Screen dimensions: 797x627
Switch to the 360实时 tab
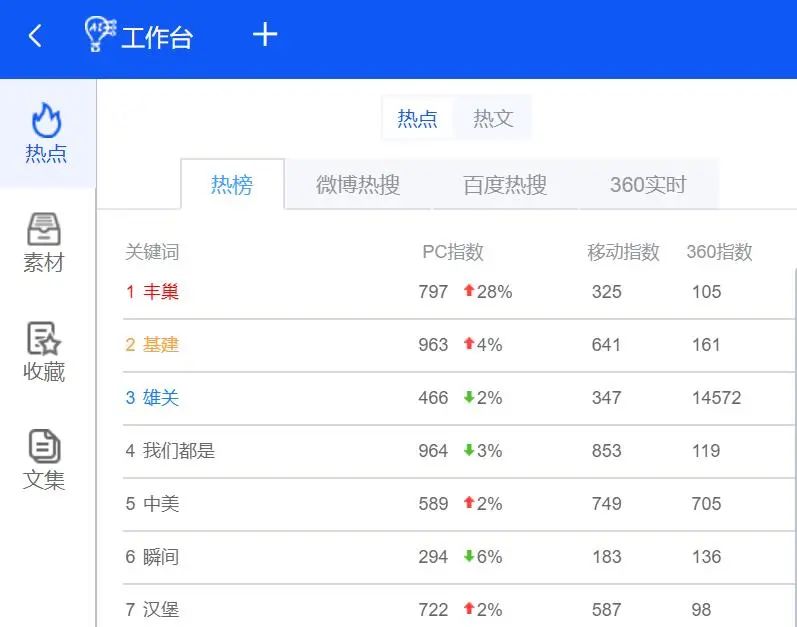point(648,184)
